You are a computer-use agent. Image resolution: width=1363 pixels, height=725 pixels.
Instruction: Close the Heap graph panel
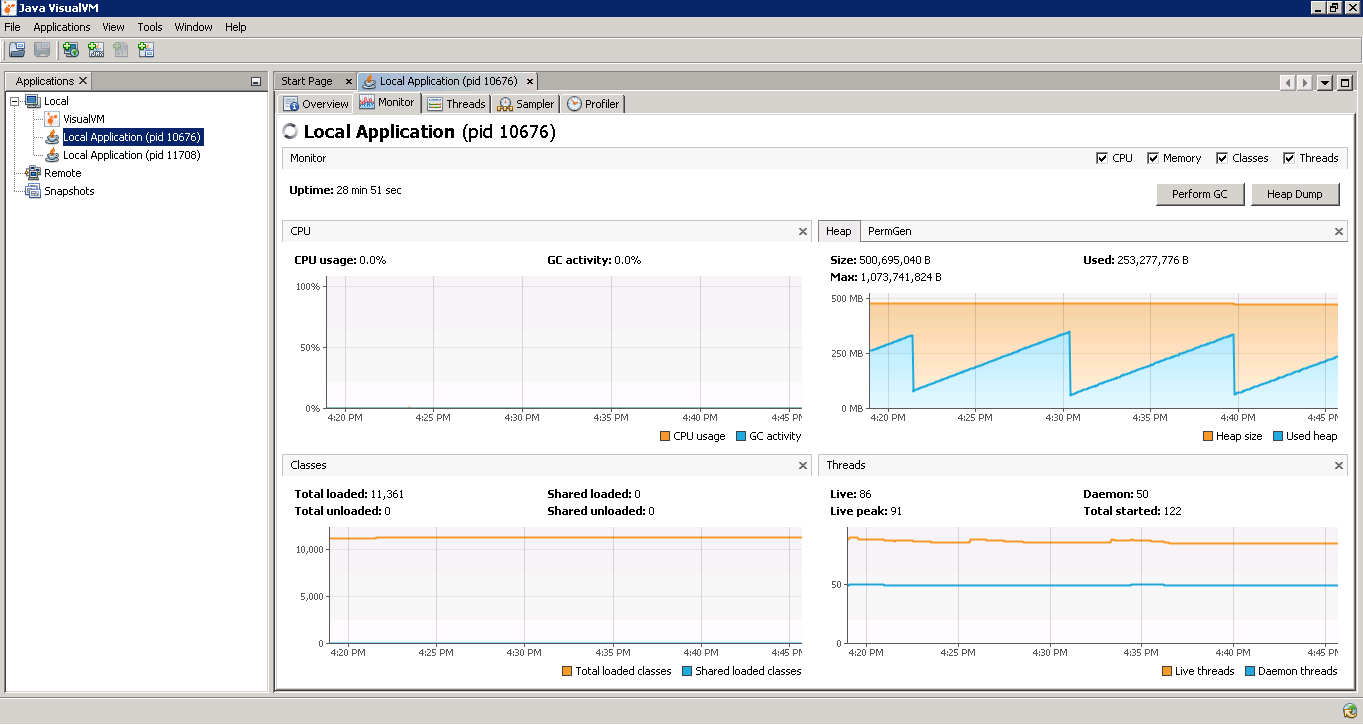coord(1339,231)
